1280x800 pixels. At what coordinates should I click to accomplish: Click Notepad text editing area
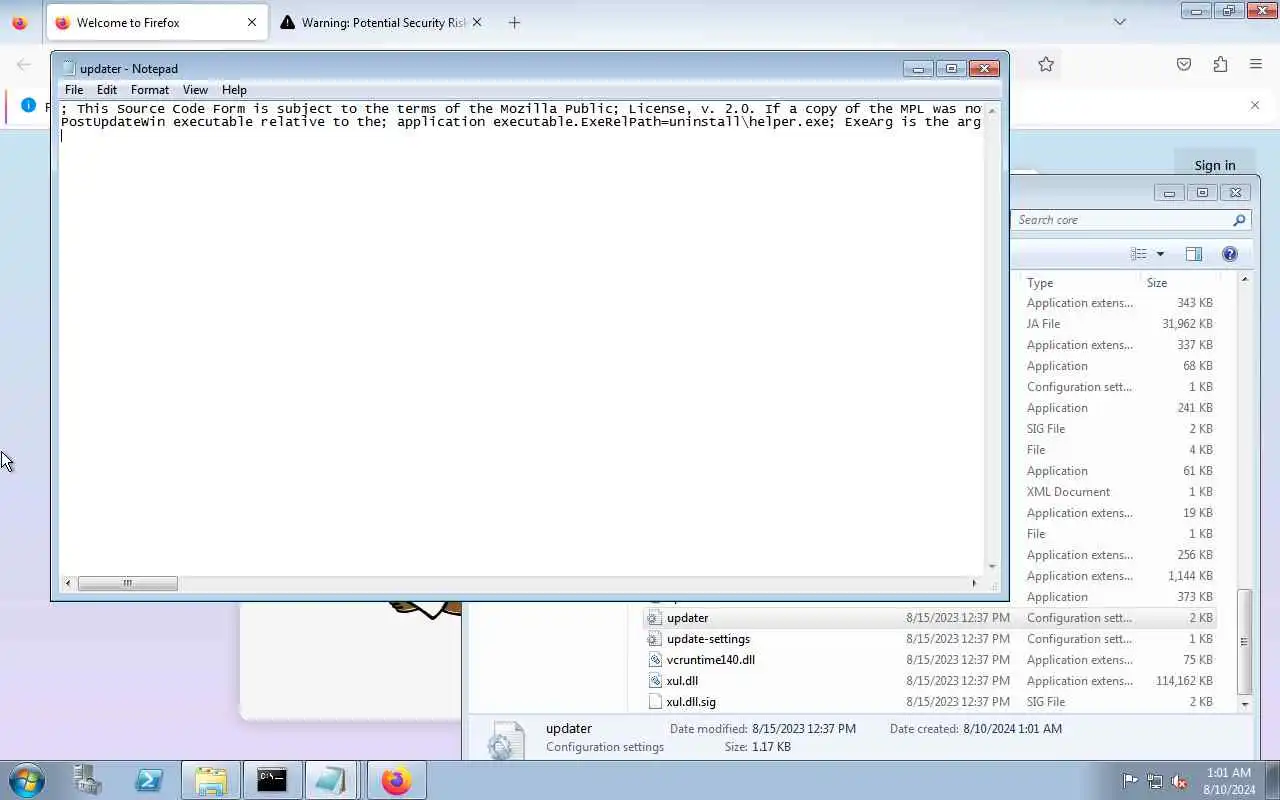521,338
